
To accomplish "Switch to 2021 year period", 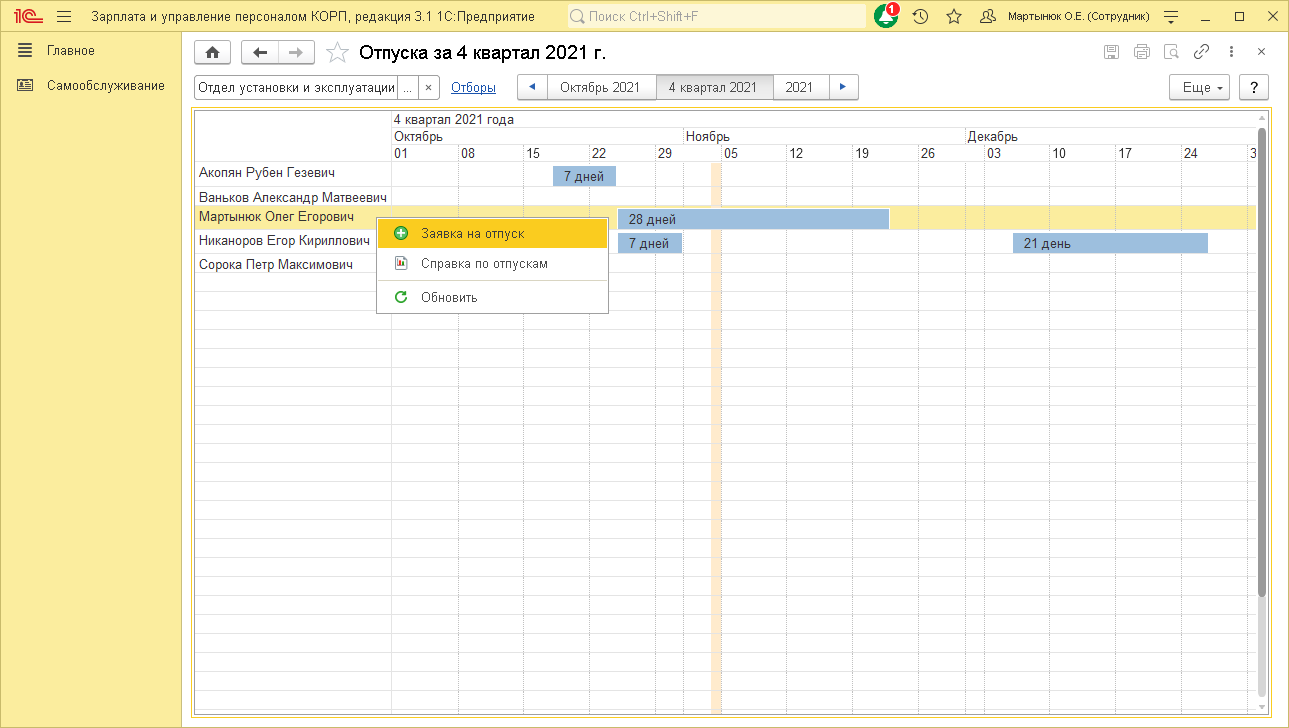I will [x=799, y=87].
